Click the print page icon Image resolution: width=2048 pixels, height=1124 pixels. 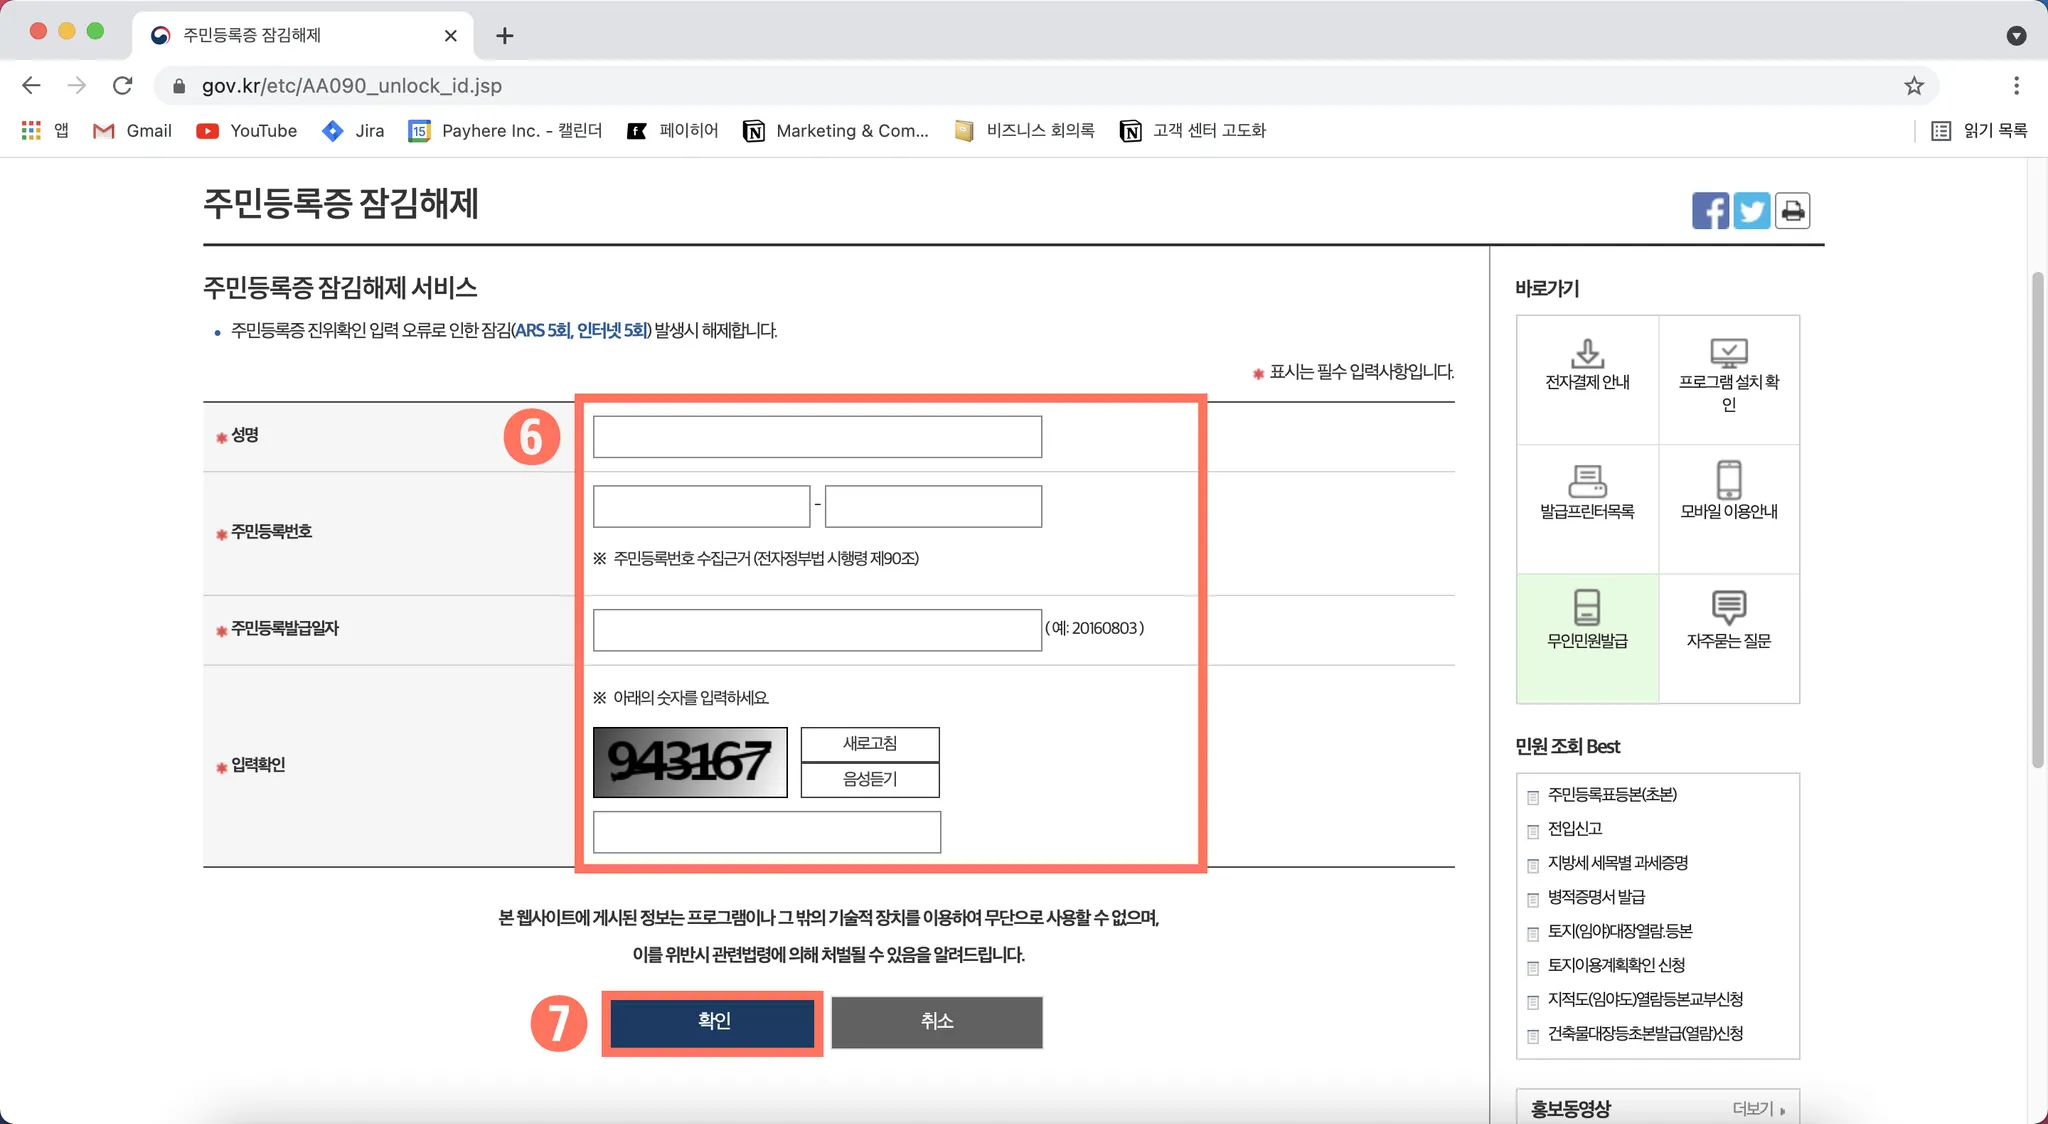tap(1793, 211)
